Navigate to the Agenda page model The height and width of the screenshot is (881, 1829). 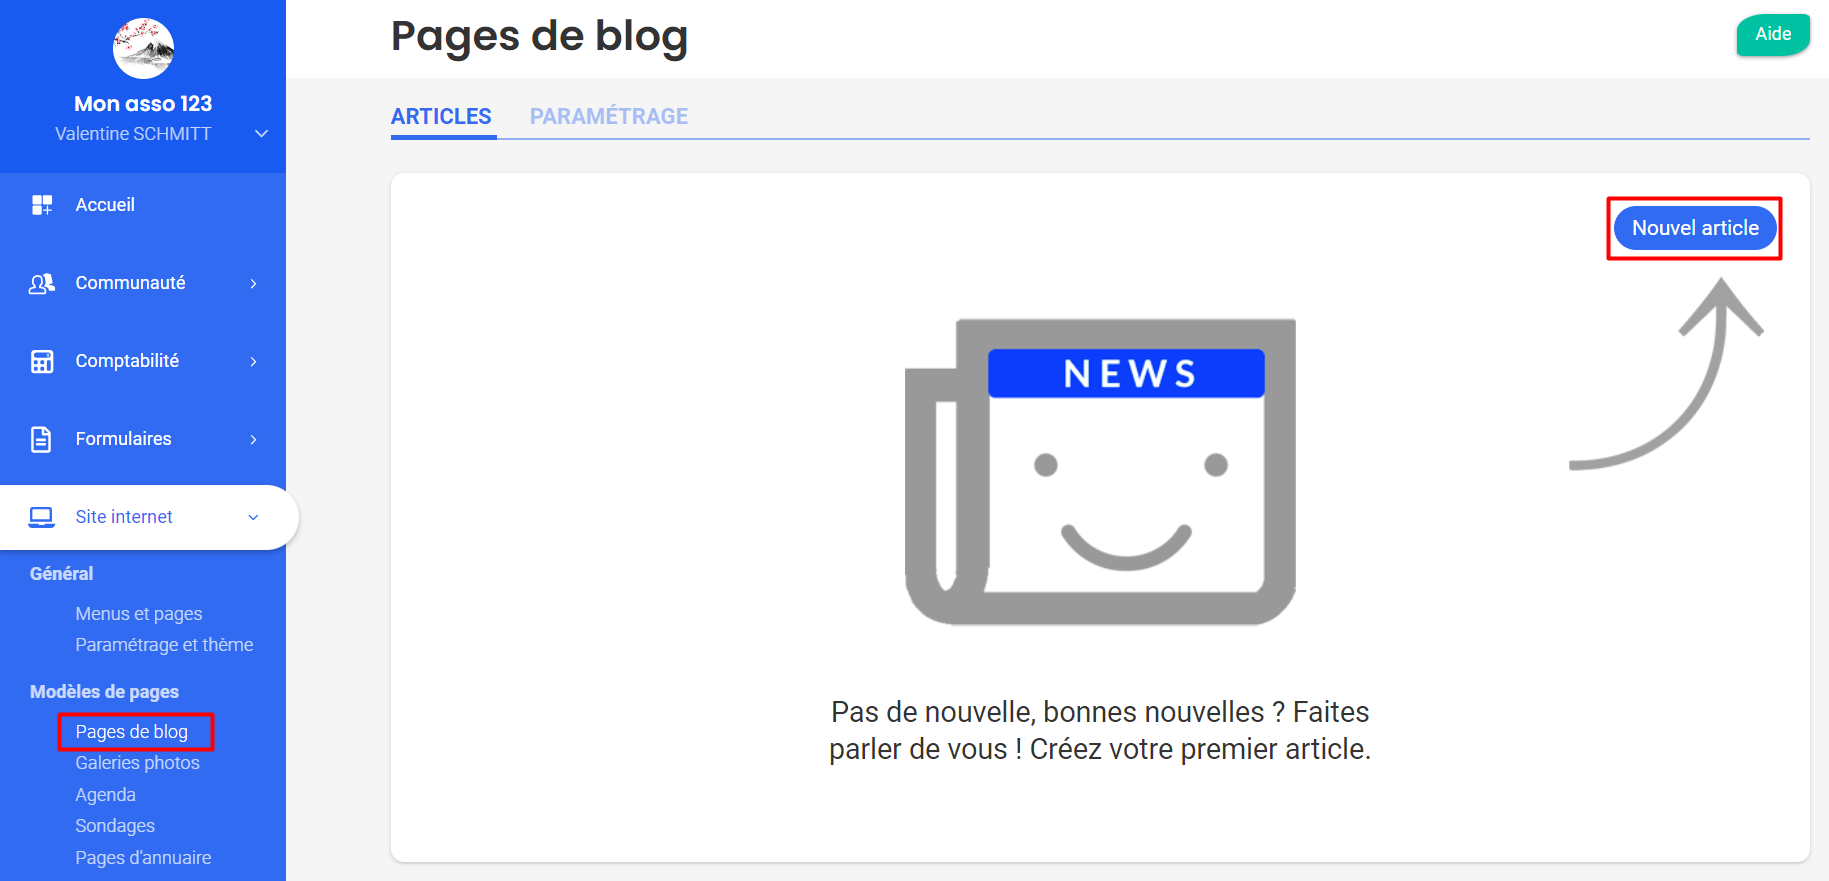coord(105,795)
